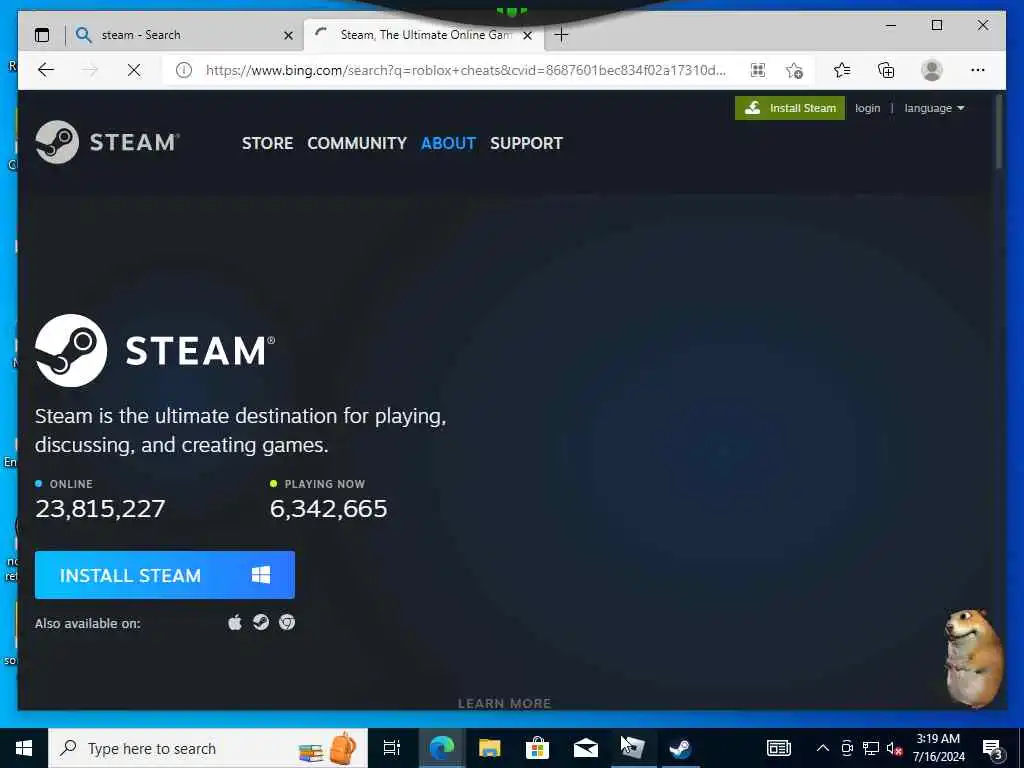This screenshot has width=1024, height=768.
Task: Click the playing now count 6,342,665
Action: [x=328, y=508]
